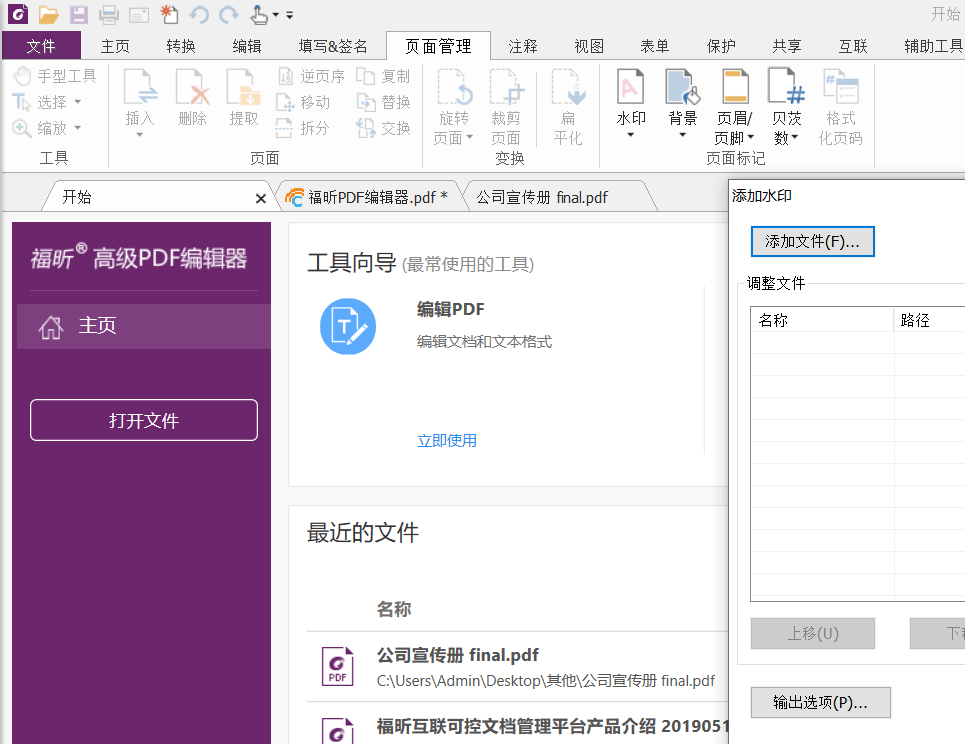The width and height of the screenshot is (965, 744).
Task: Switch to the 转换 ribbon tab
Action: (x=181, y=46)
